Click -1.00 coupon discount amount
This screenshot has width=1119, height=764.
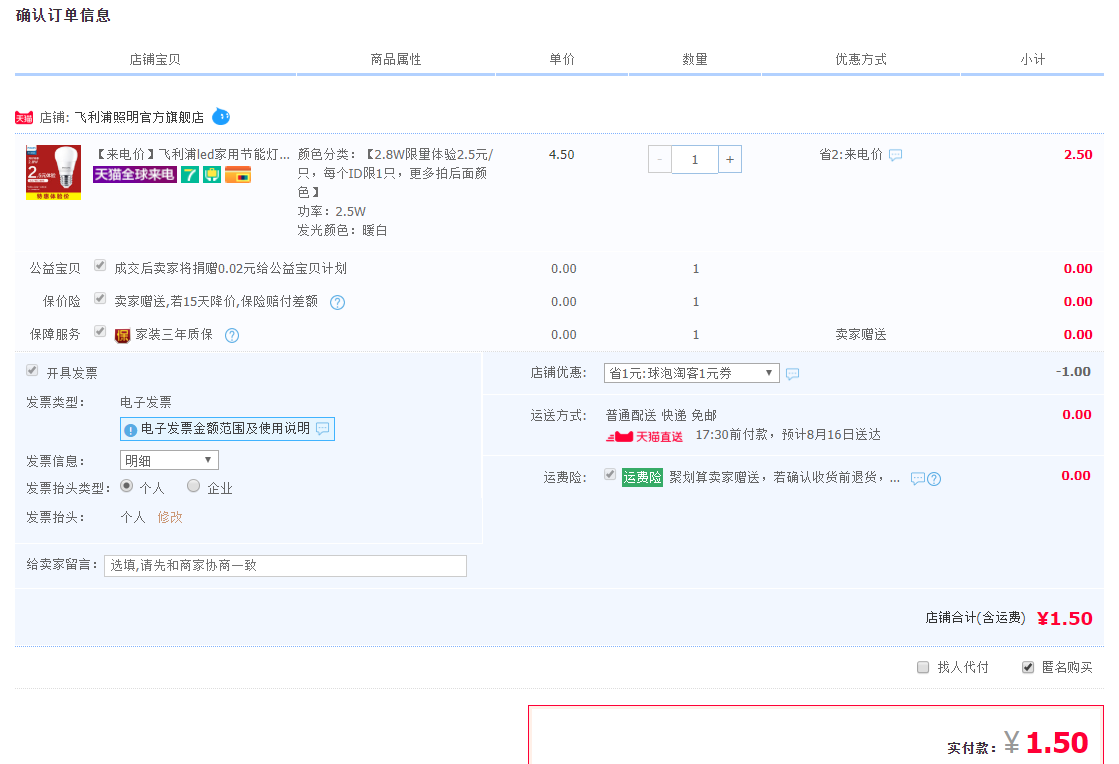1073,372
